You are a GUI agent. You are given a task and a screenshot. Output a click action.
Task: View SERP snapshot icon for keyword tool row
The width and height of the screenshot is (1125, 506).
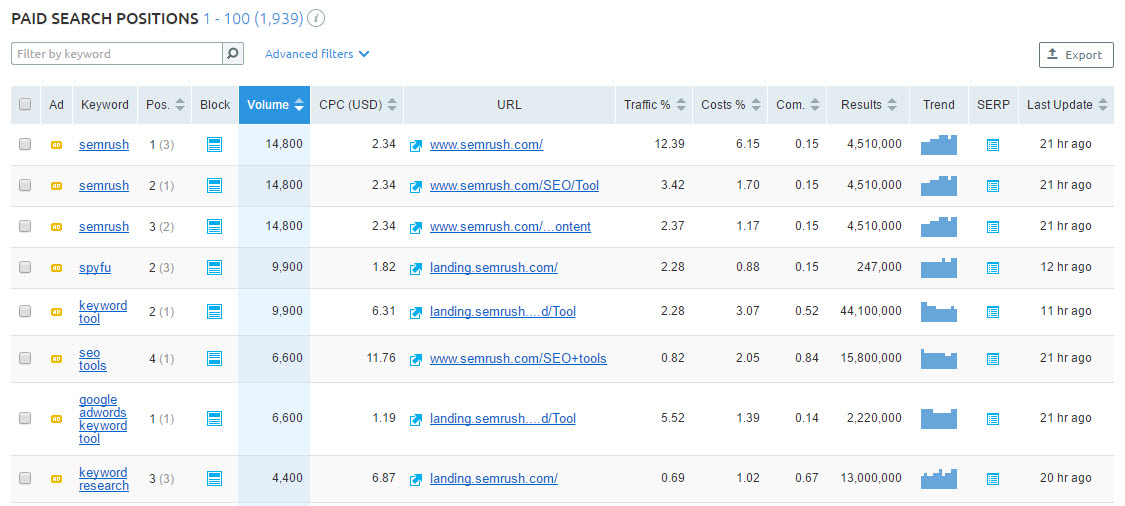pyautogui.click(x=993, y=312)
